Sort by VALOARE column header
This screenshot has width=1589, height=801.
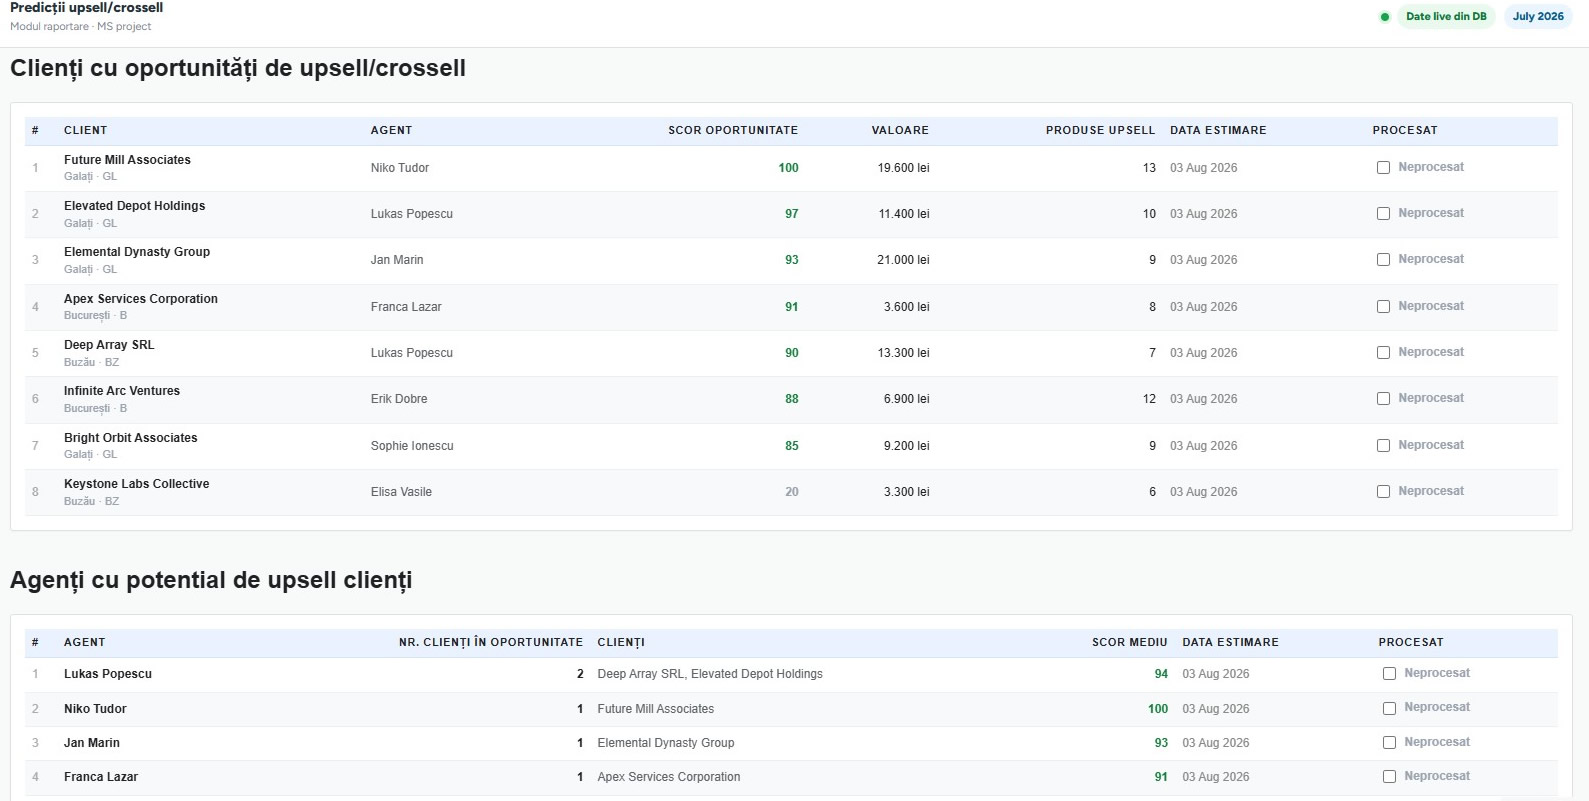pyautogui.click(x=900, y=131)
